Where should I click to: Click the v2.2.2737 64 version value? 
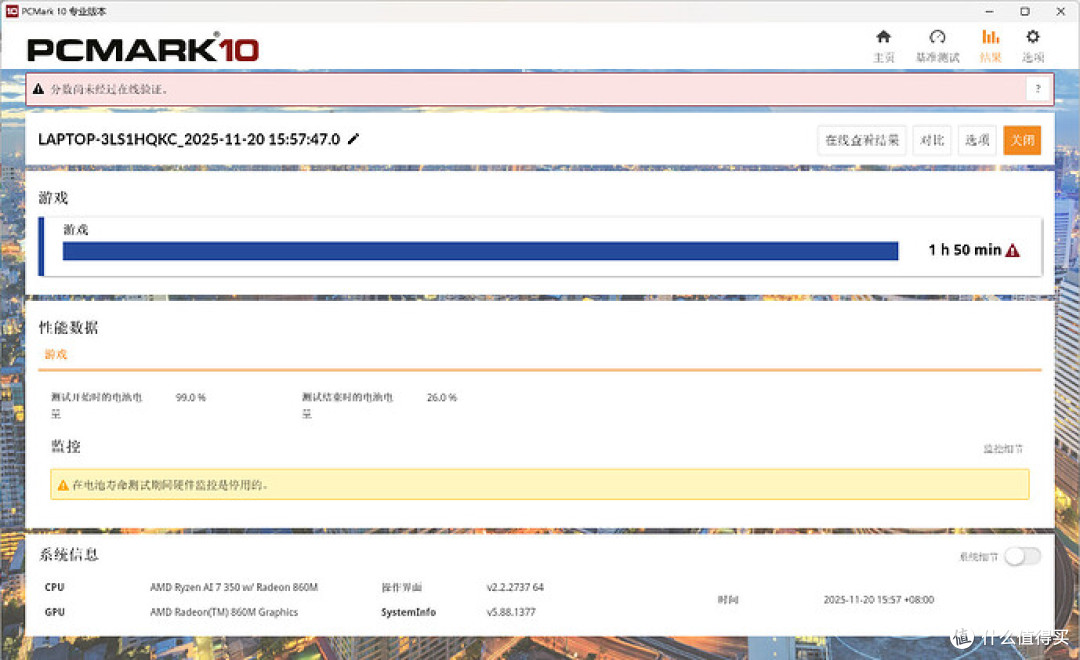pos(515,587)
